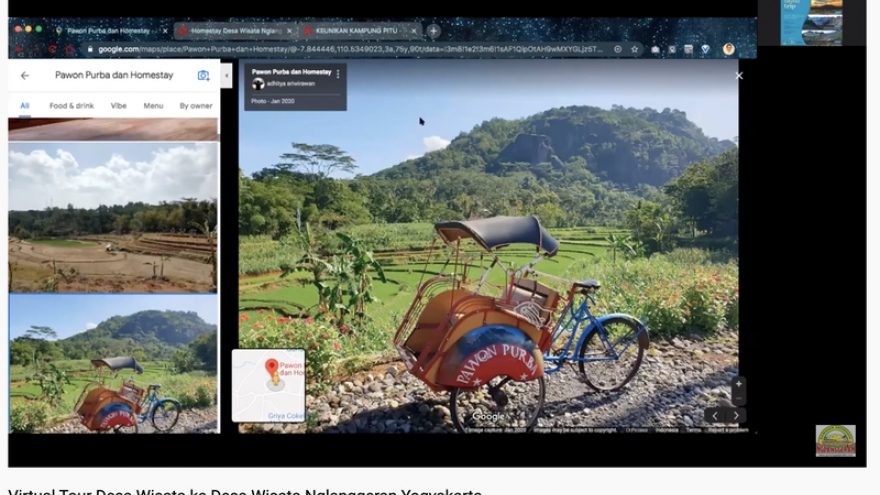Screen dimensions: 880x495
Task: Open video thumbnail in top-right corner
Action: (812, 22)
